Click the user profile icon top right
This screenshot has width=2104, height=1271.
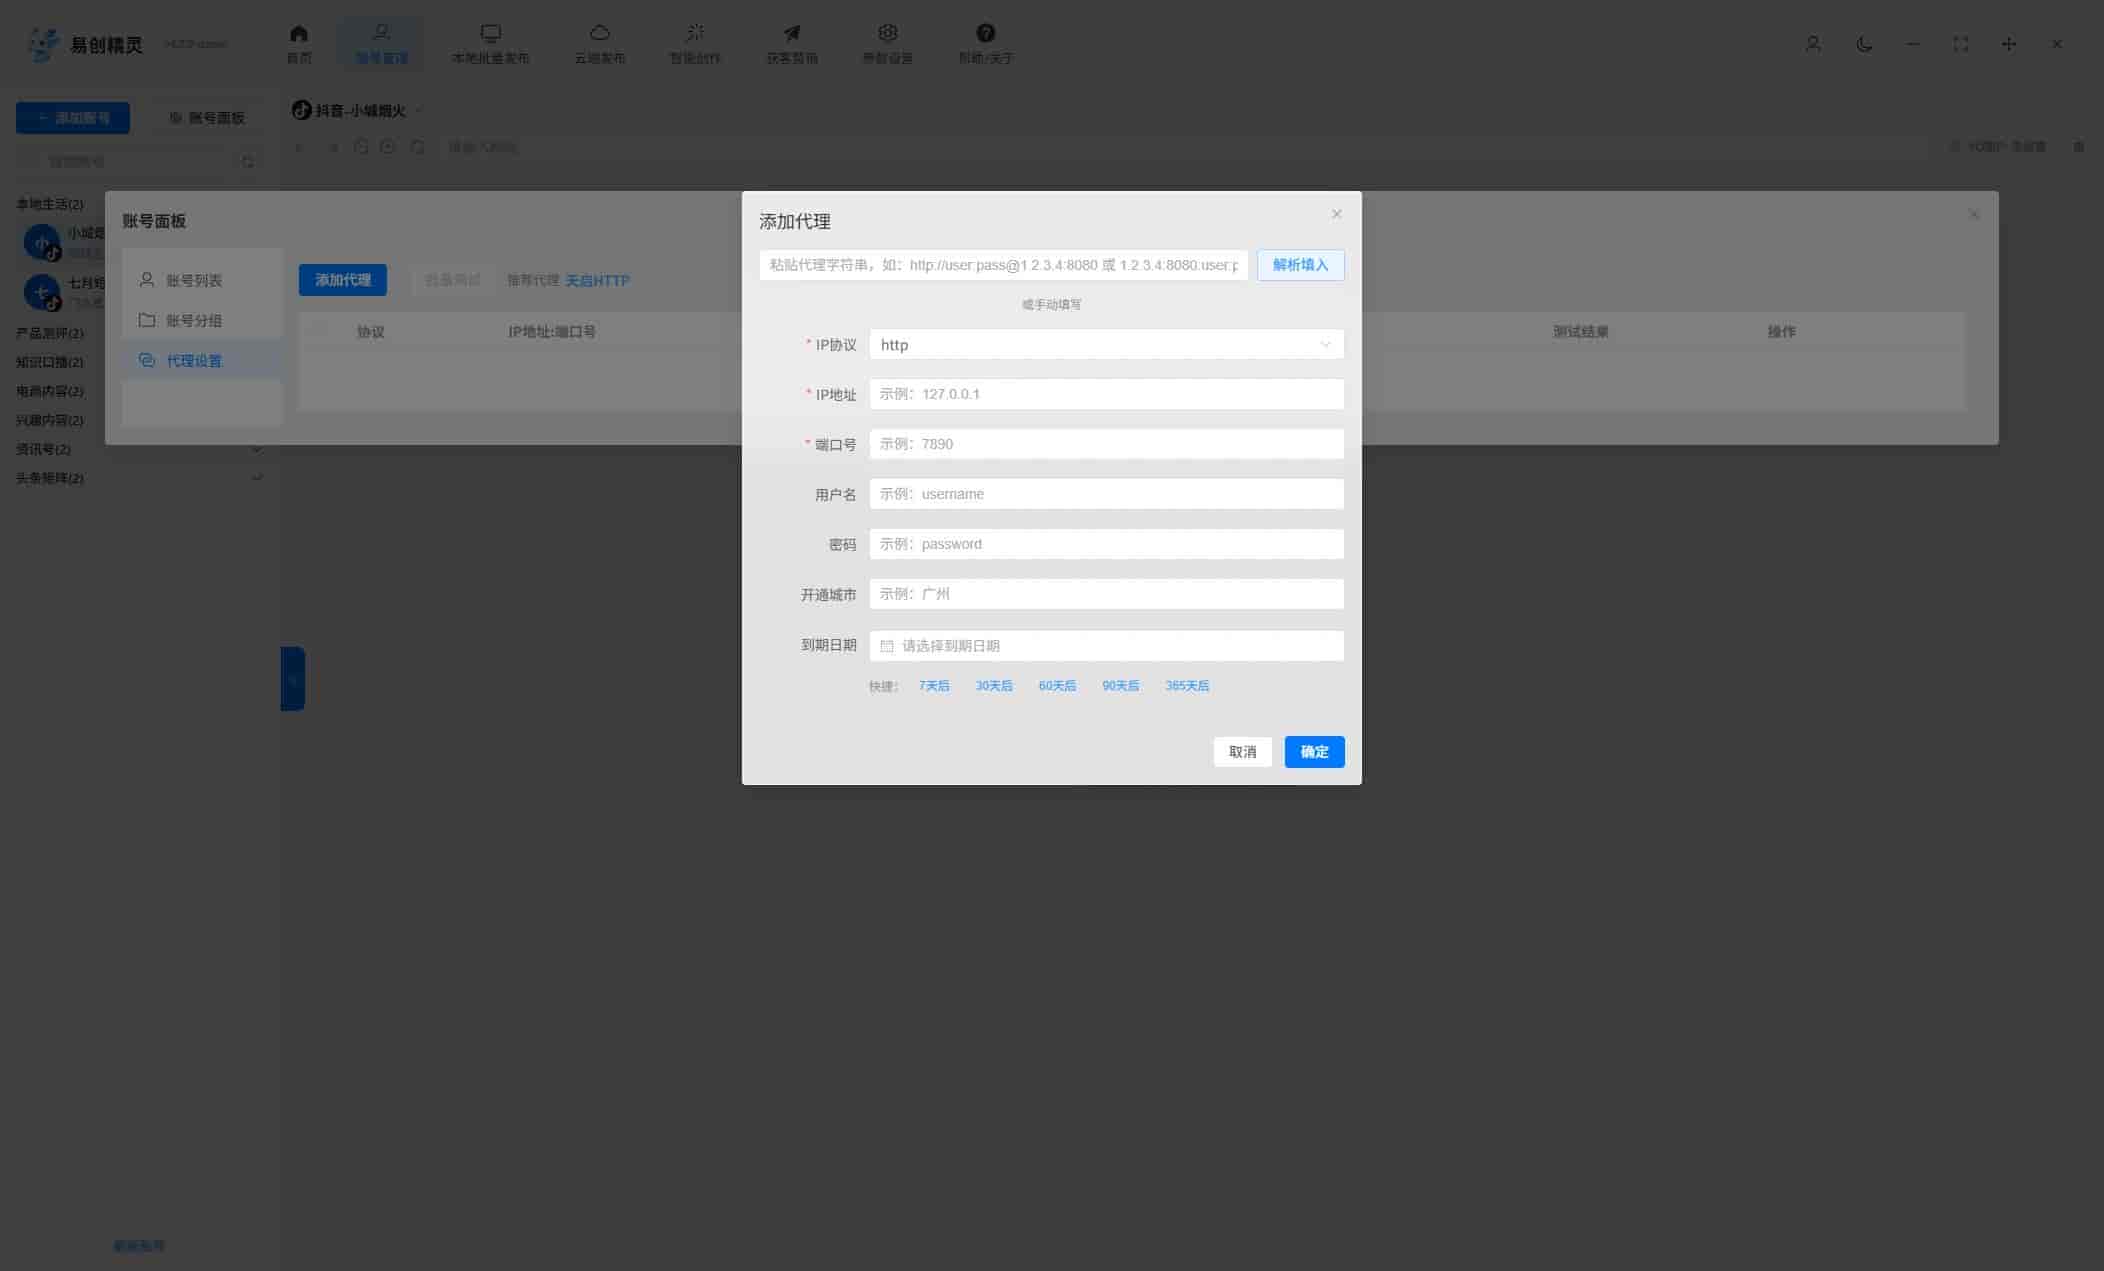point(1813,44)
